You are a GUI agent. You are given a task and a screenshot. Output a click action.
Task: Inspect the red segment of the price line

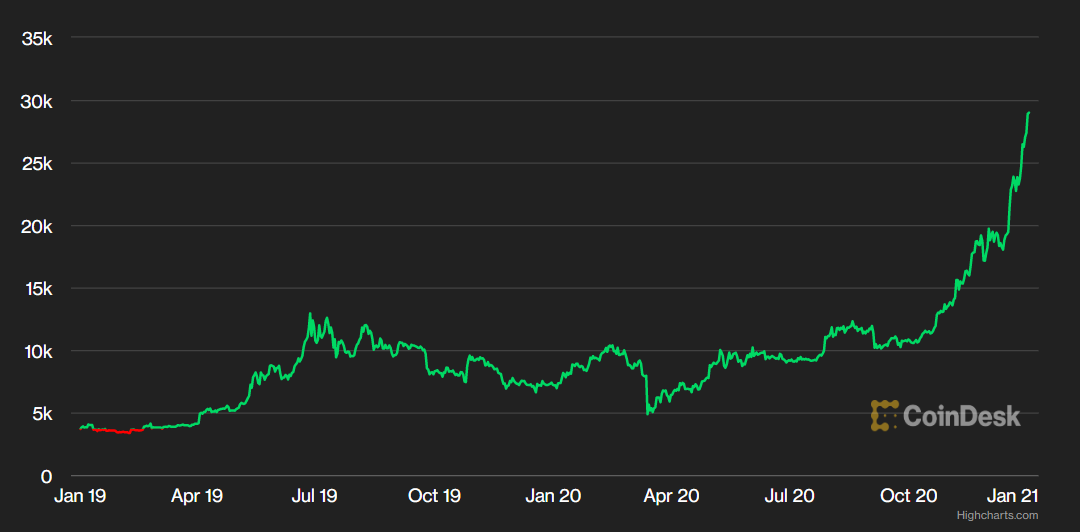[x=117, y=431]
